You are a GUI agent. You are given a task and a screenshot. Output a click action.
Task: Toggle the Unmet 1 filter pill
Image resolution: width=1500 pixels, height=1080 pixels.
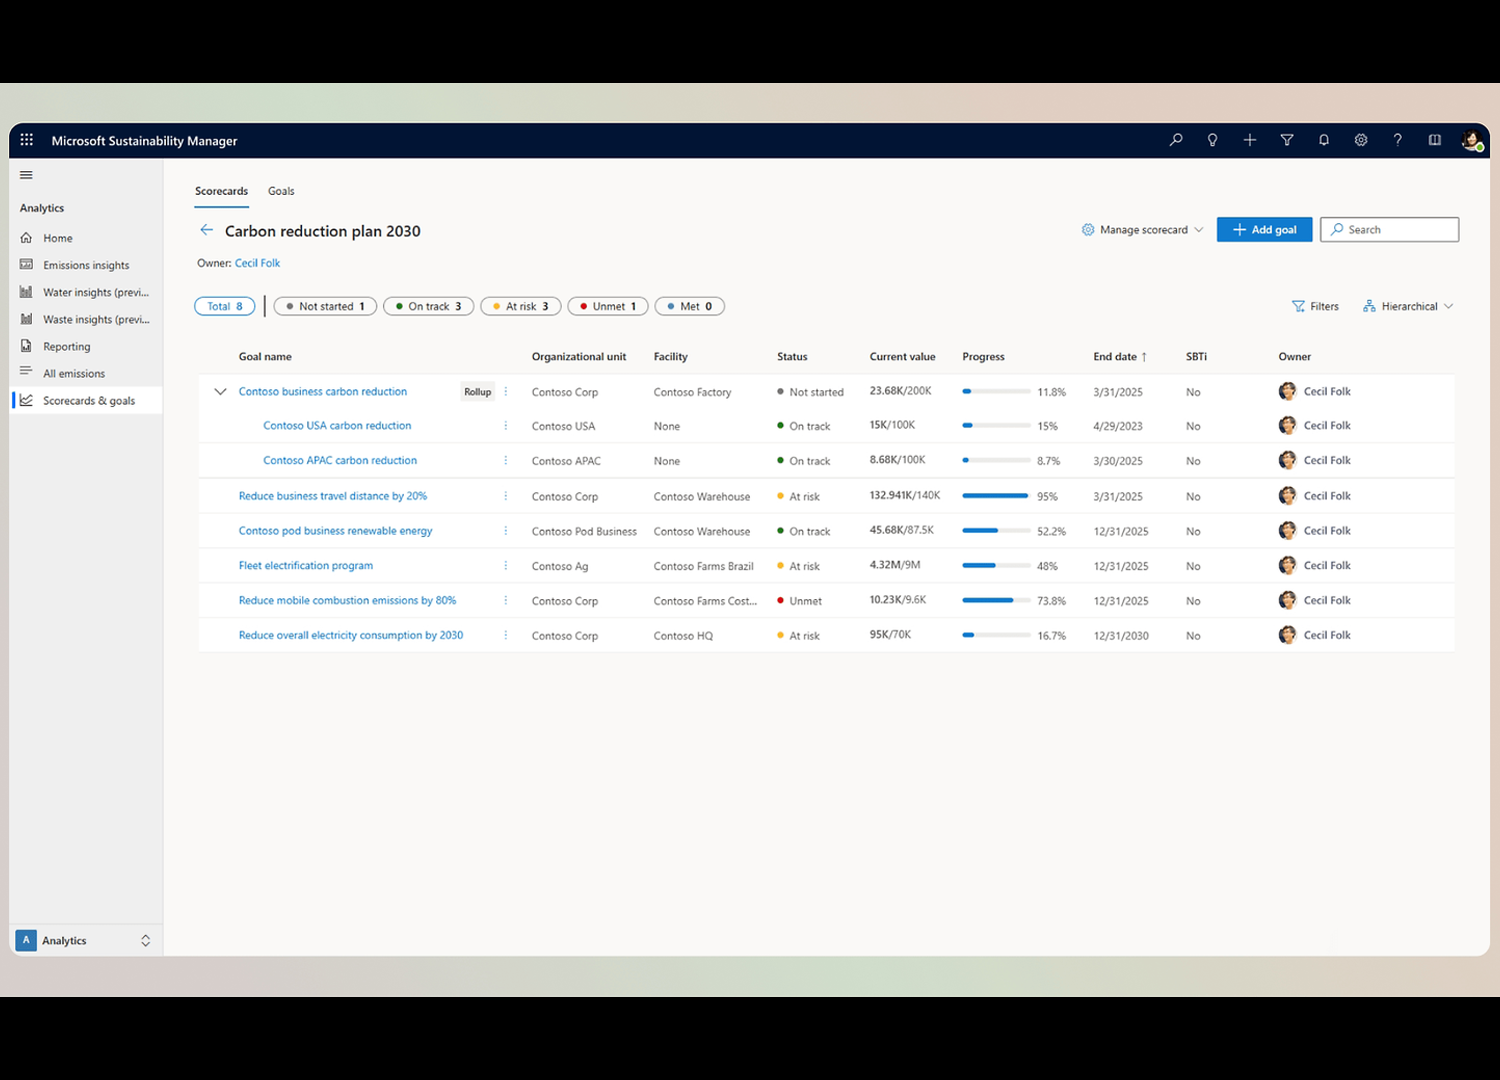coord(608,306)
